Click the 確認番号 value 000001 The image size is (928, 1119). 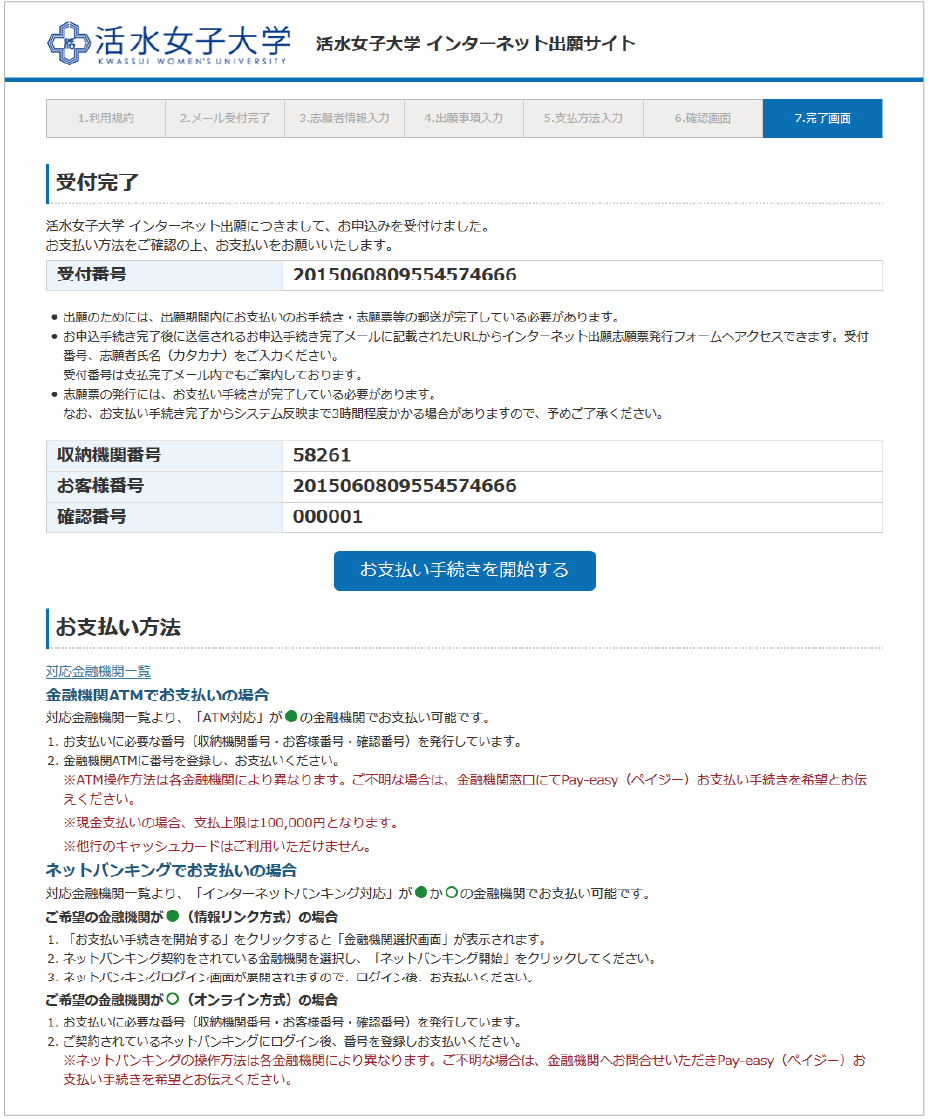pos(328,517)
